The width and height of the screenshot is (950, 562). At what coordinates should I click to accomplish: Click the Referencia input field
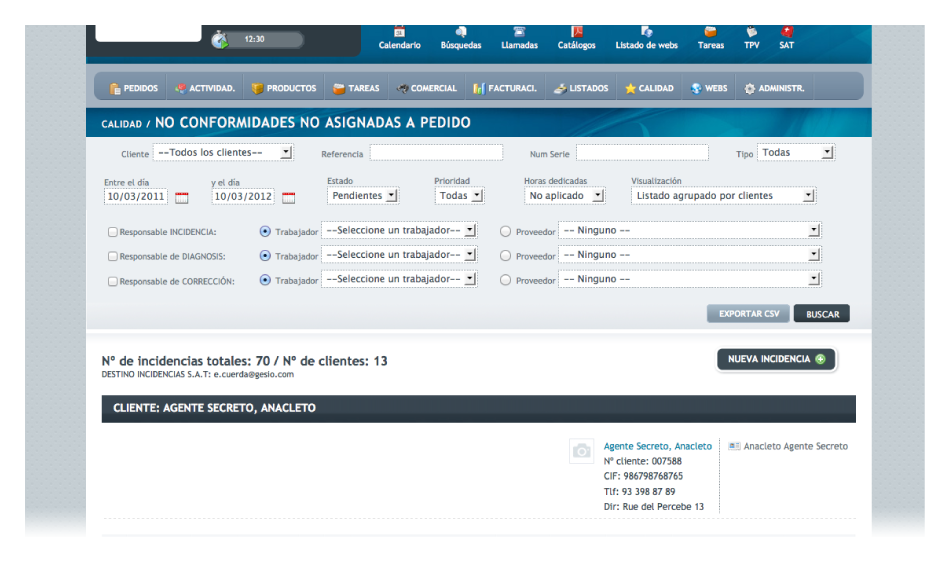point(436,153)
